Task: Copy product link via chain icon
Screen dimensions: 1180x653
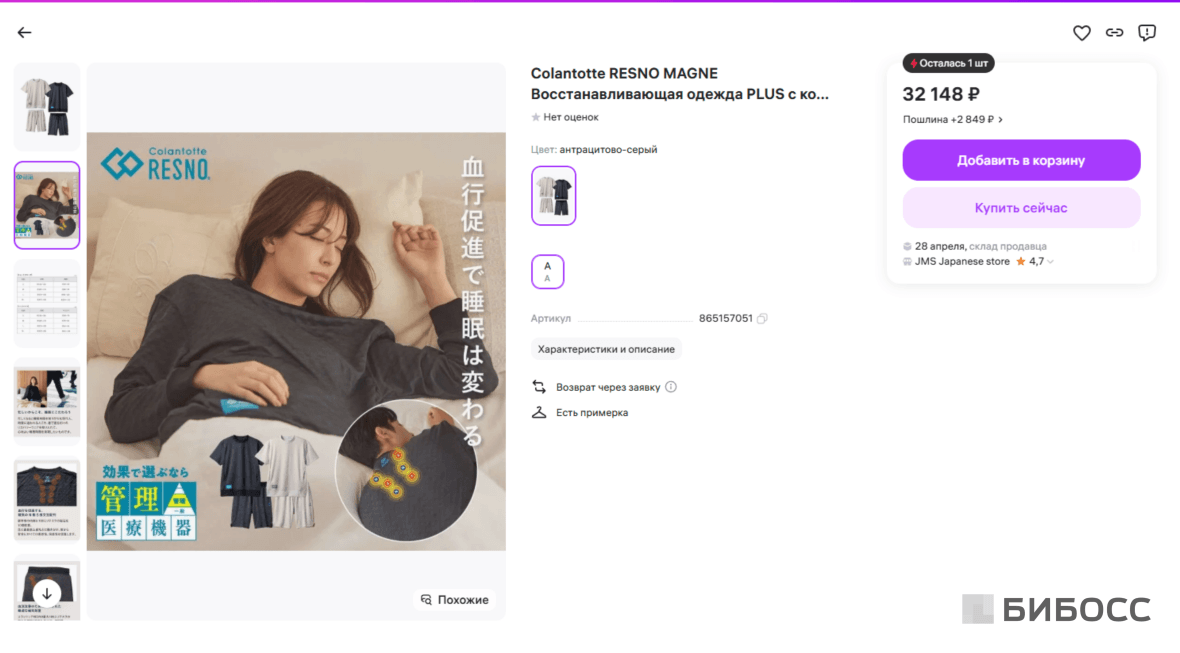Action: 1114,32
